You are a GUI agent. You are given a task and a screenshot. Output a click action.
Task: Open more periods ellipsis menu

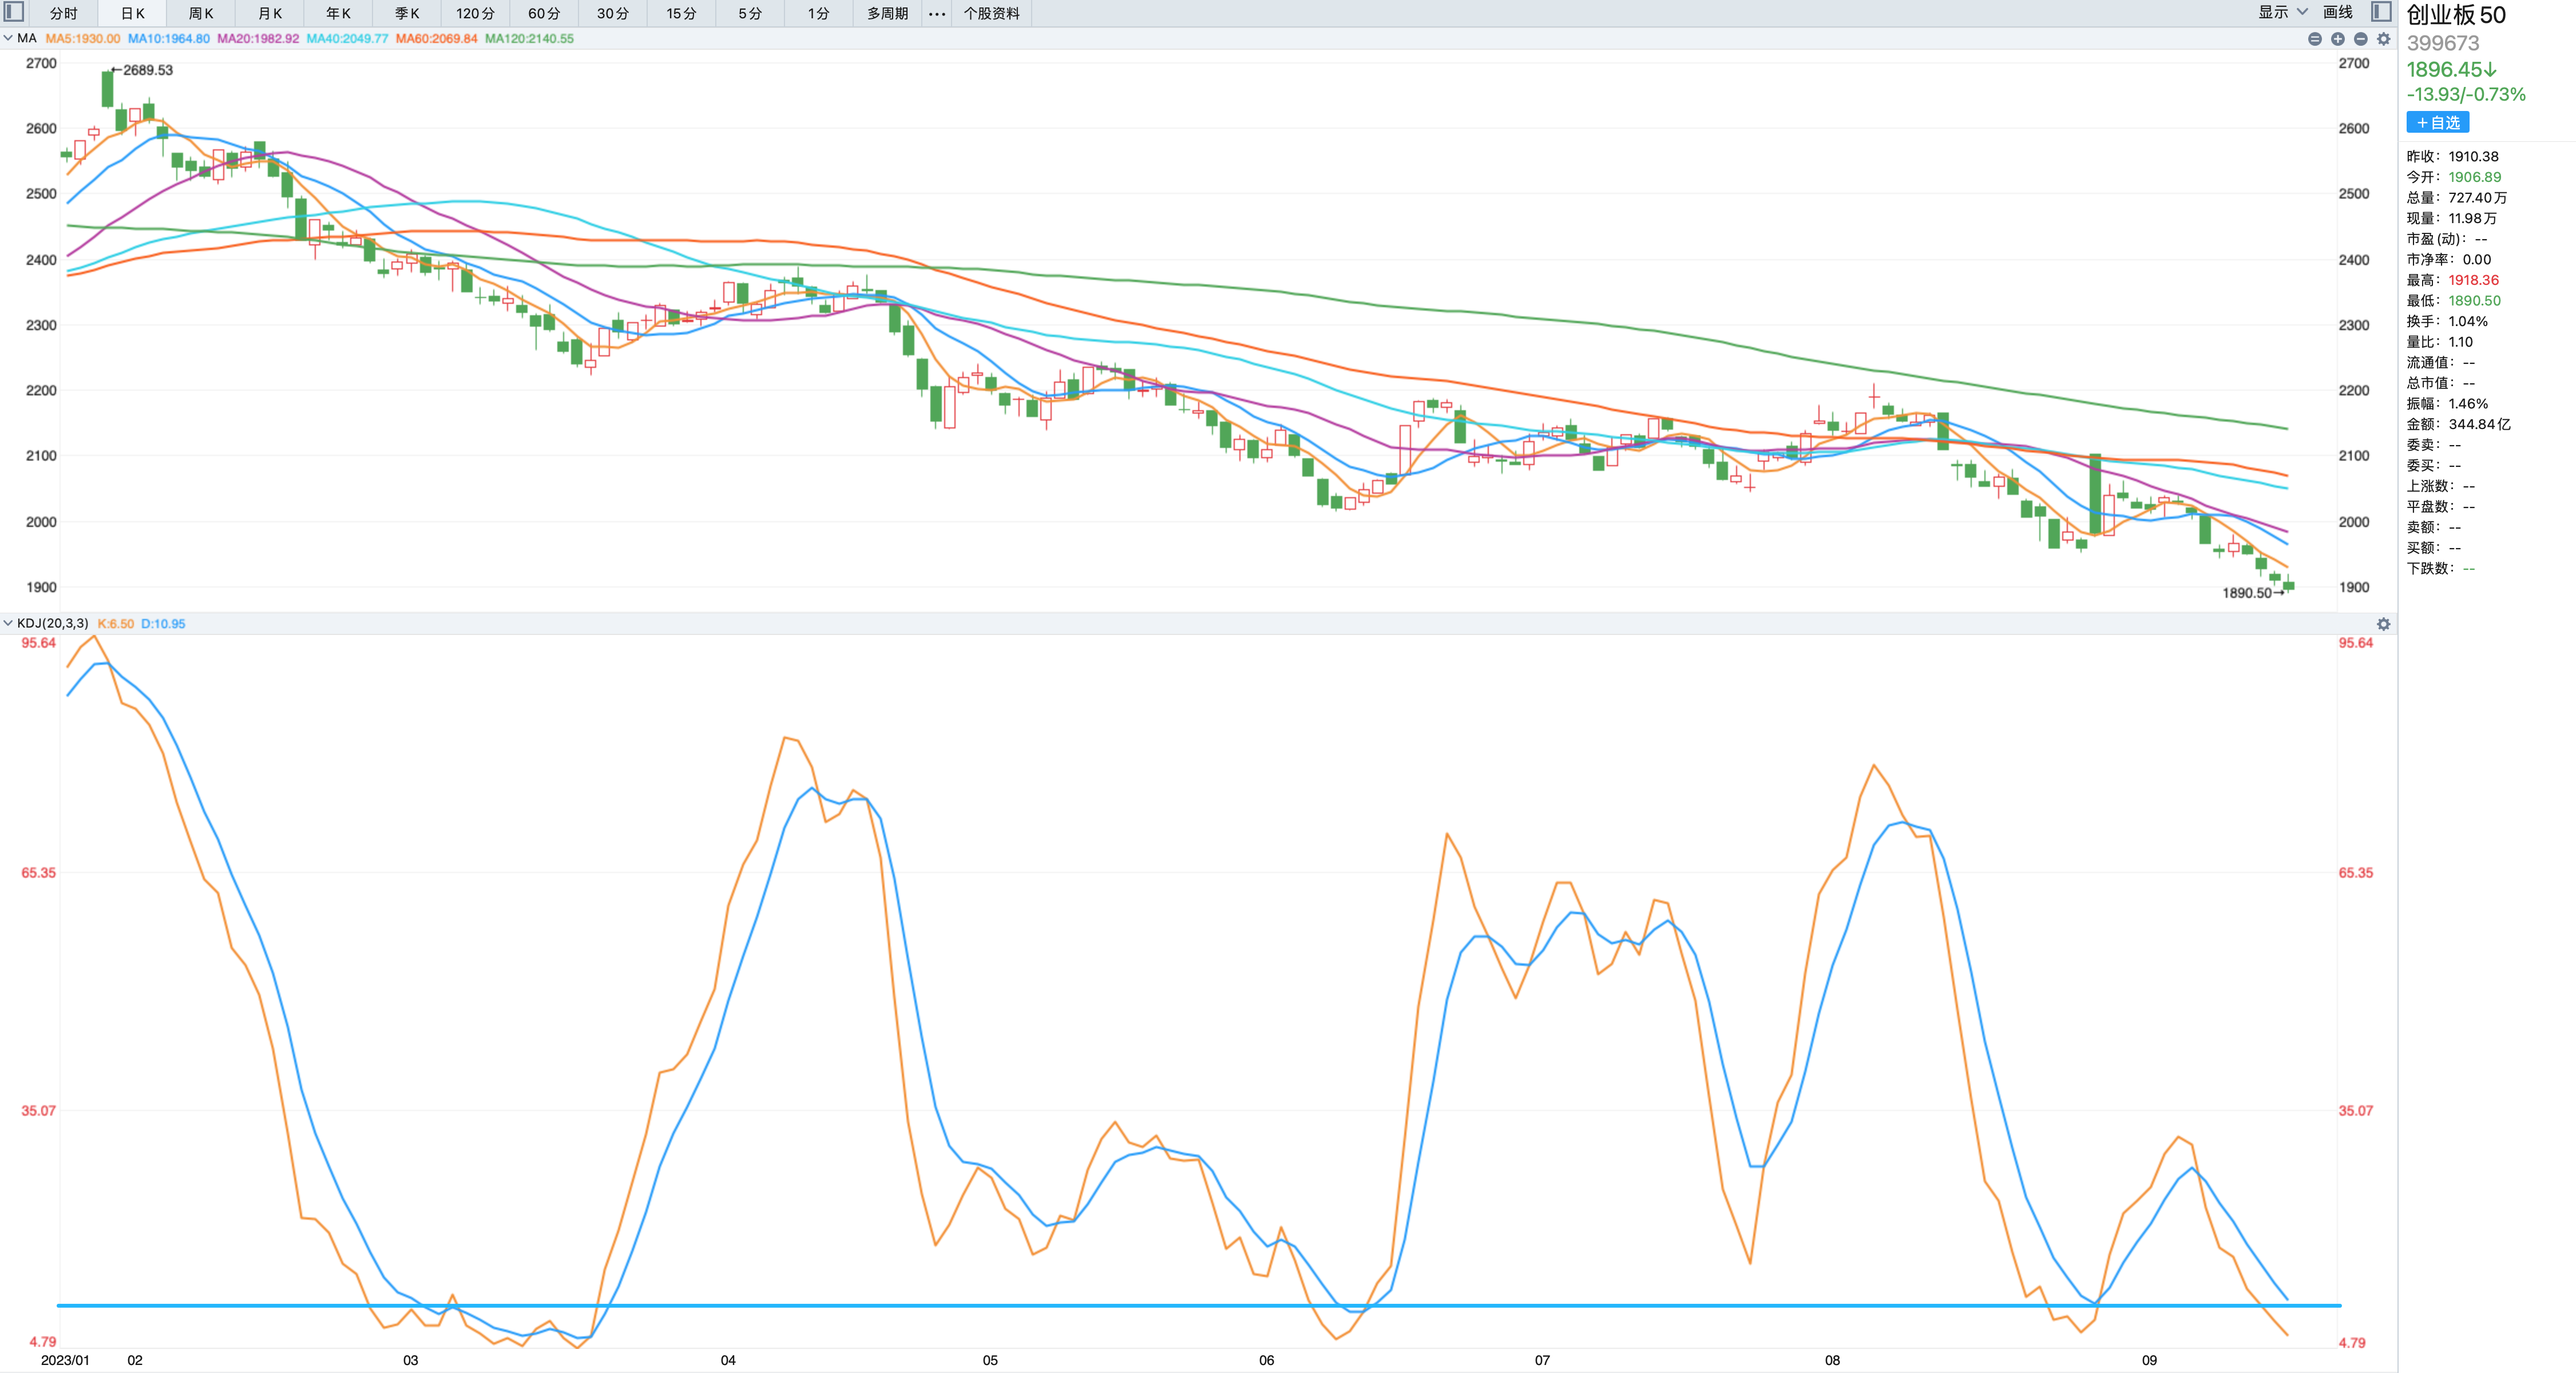pyautogui.click(x=936, y=13)
